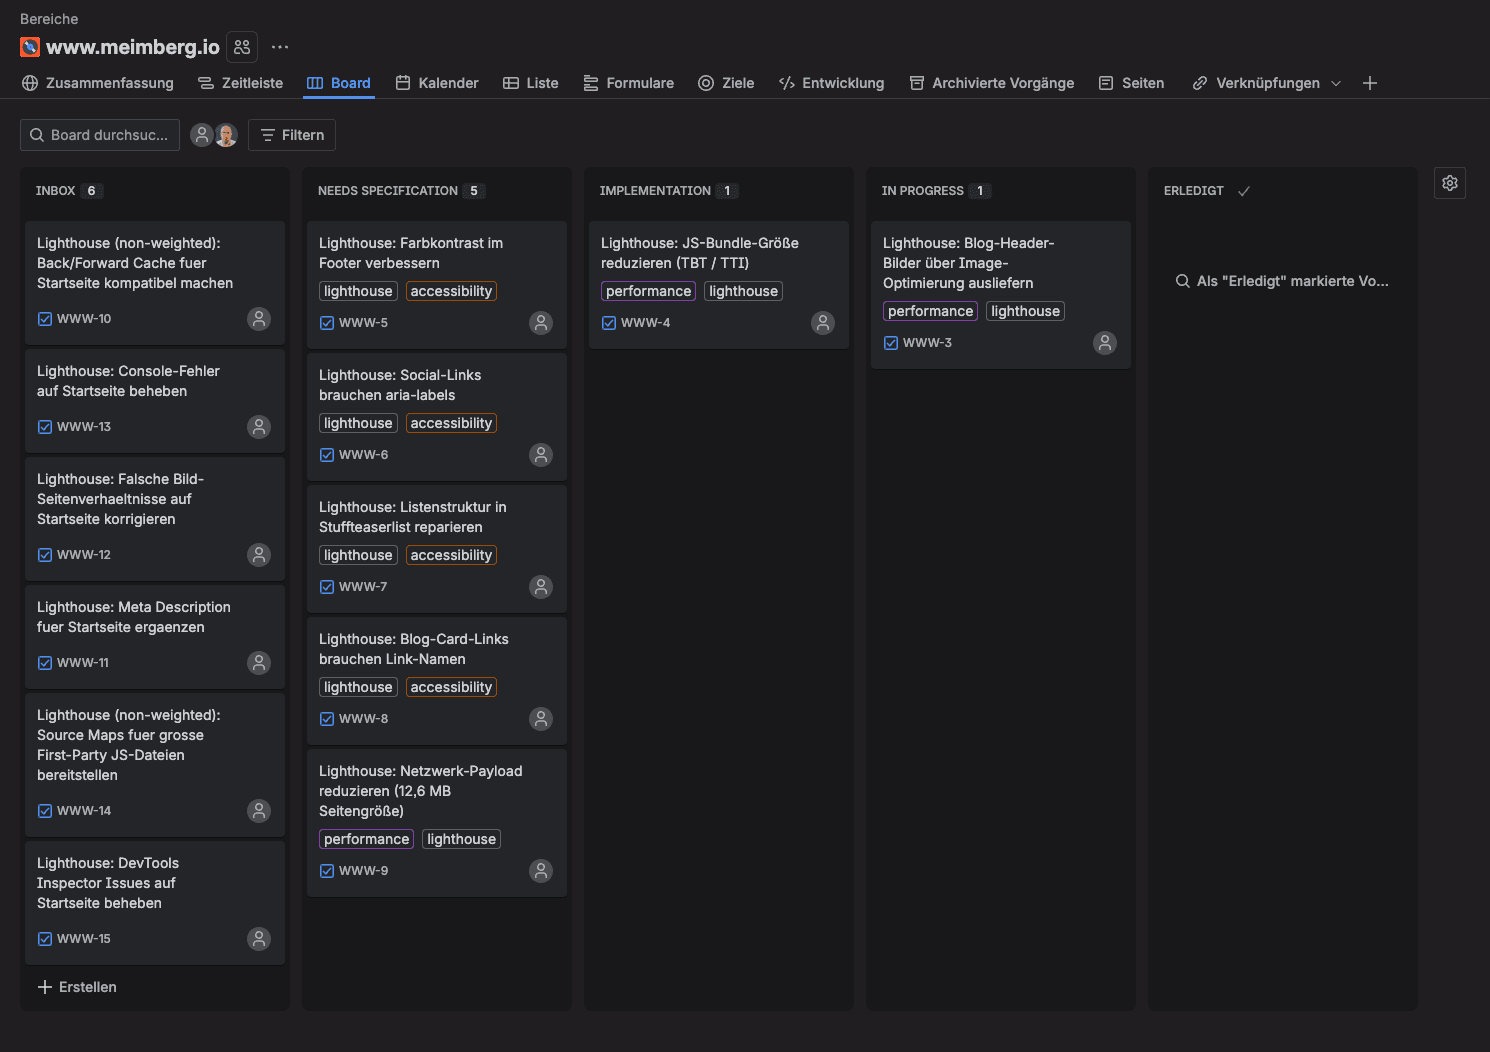Click the ERLEDIGT column header checkmark
This screenshot has height=1052, width=1490.
coord(1244,191)
